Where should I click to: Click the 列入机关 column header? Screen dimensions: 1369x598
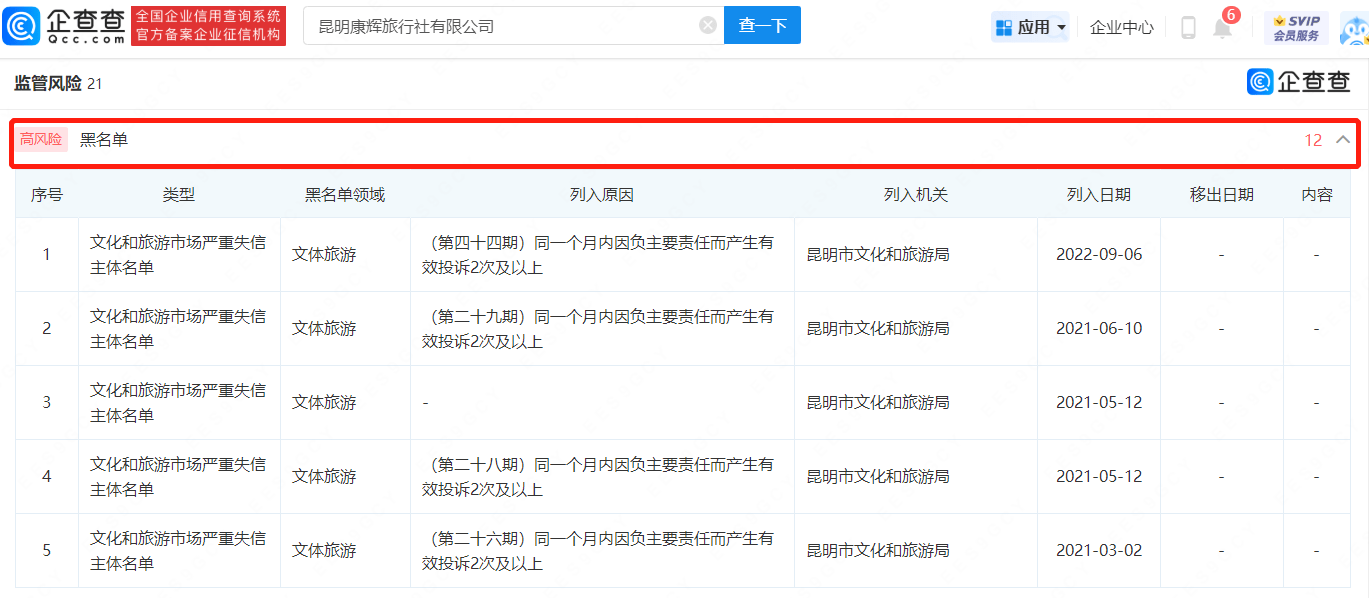916,195
